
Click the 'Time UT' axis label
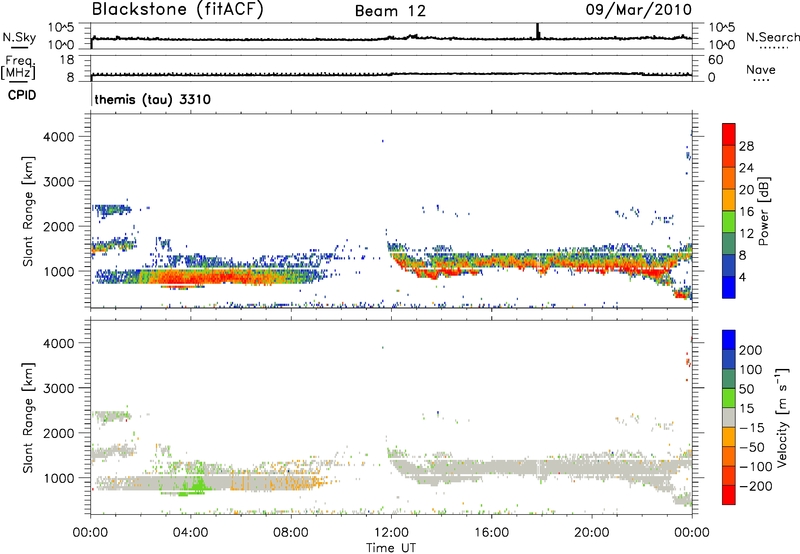390,548
